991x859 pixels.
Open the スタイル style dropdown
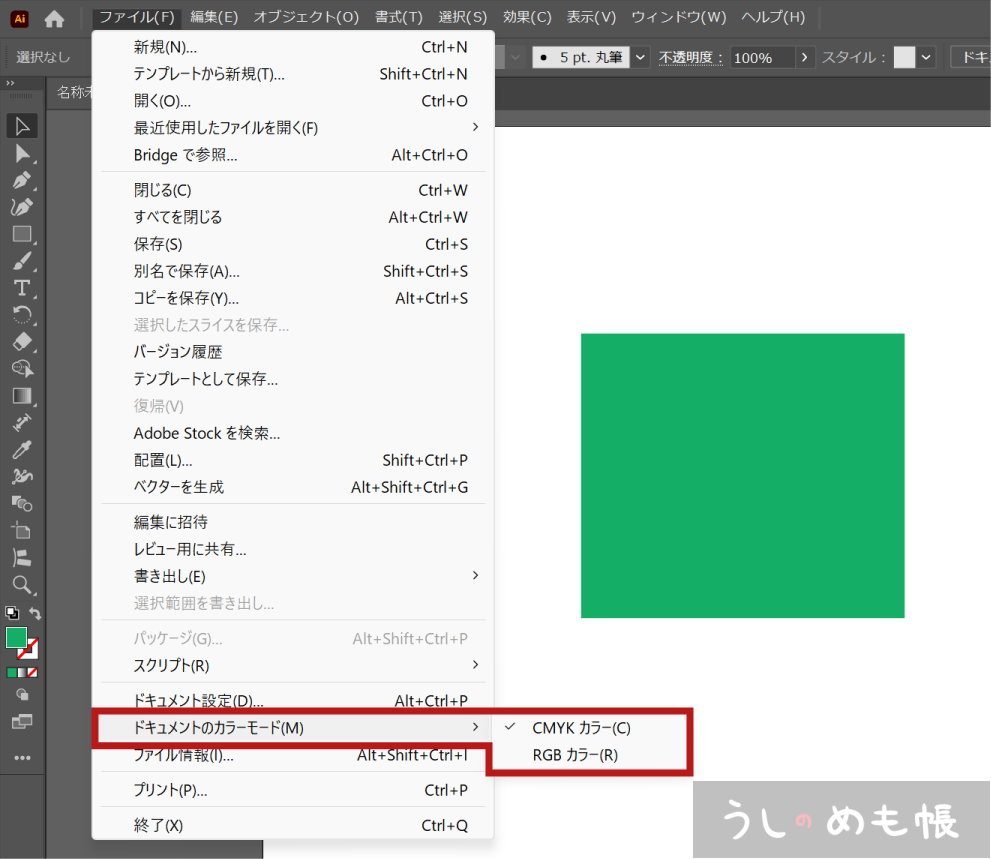(x=926, y=58)
